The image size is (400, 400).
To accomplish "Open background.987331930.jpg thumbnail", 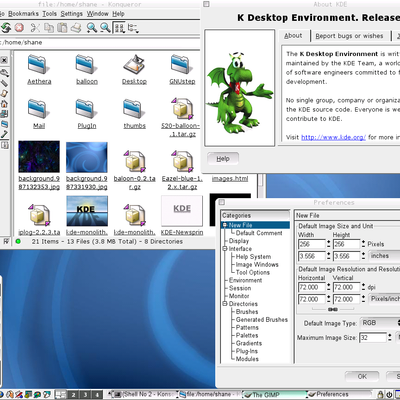I will (87, 157).
